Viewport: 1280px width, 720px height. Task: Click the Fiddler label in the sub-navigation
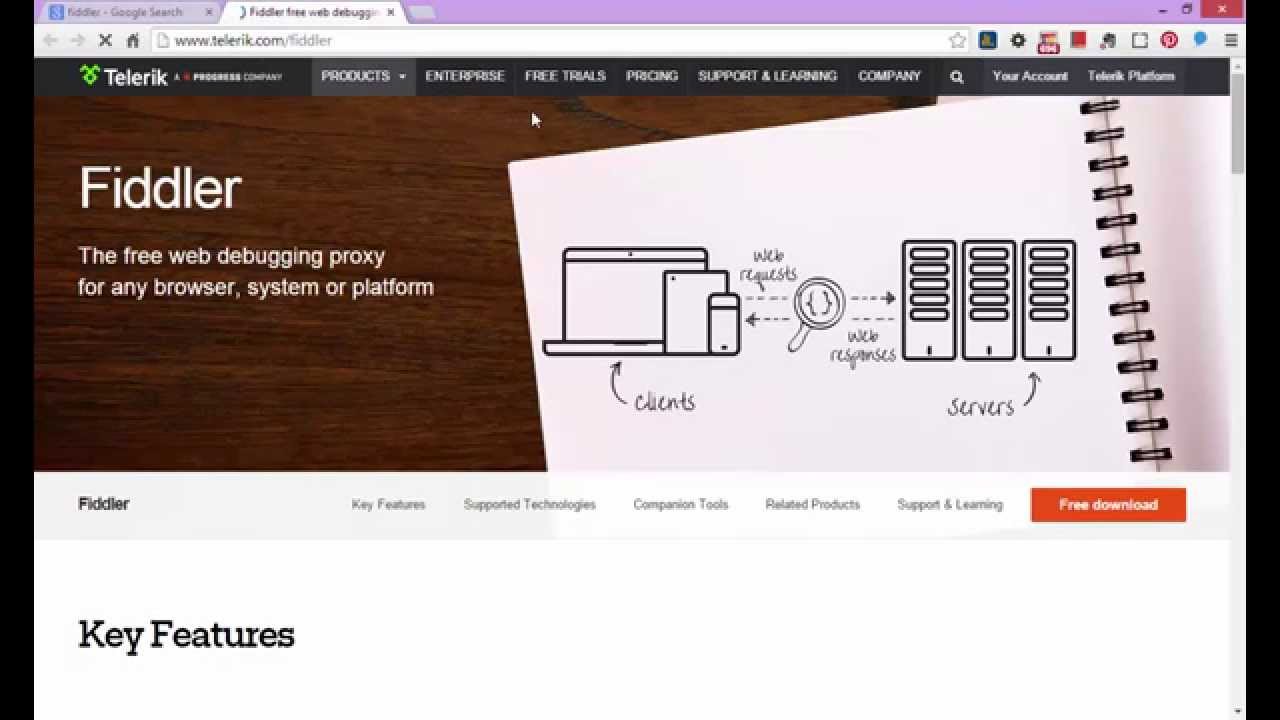point(104,504)
